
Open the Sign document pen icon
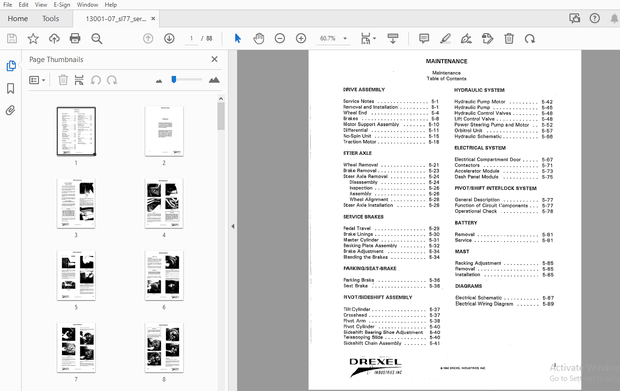[x=466, y=38]
